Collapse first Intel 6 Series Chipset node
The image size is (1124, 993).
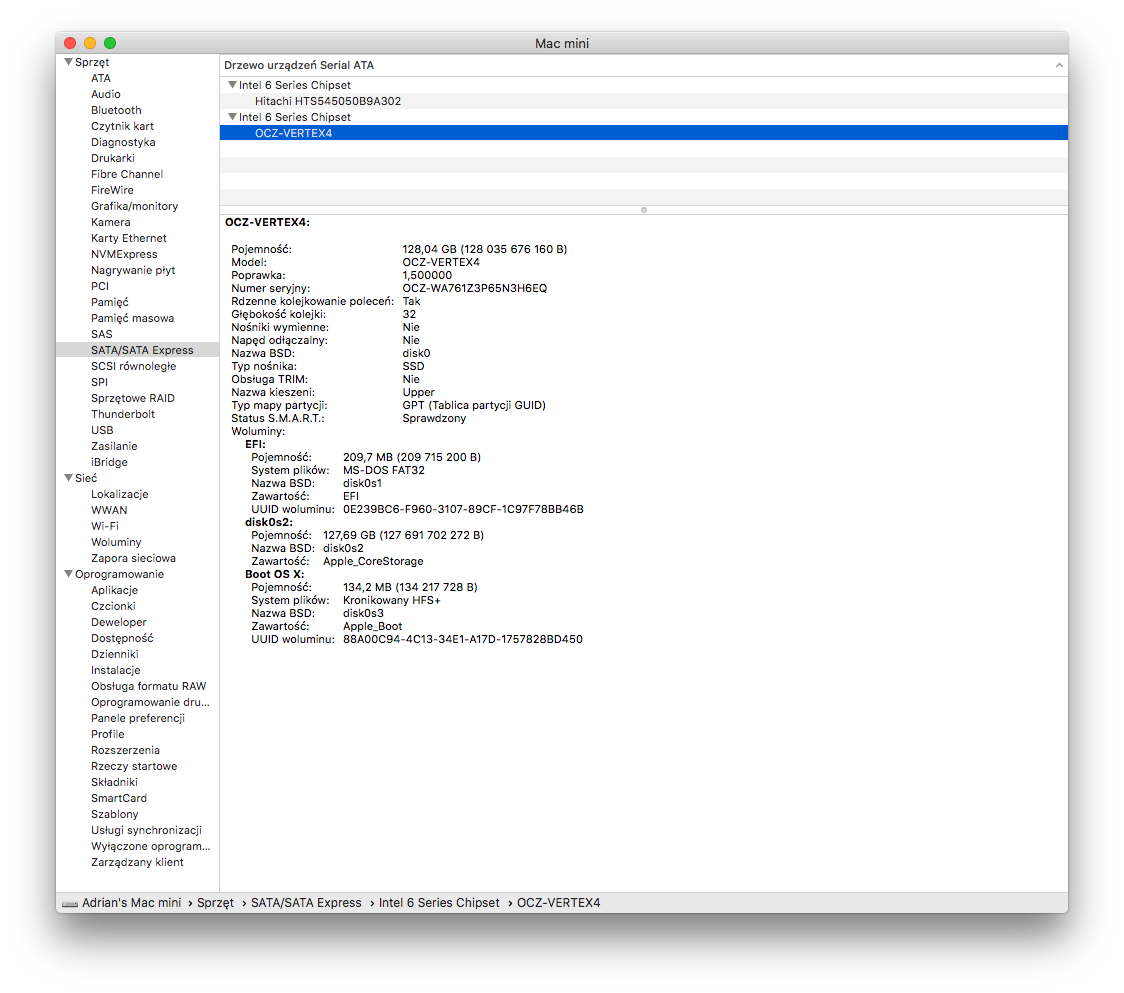coord(232,85)
